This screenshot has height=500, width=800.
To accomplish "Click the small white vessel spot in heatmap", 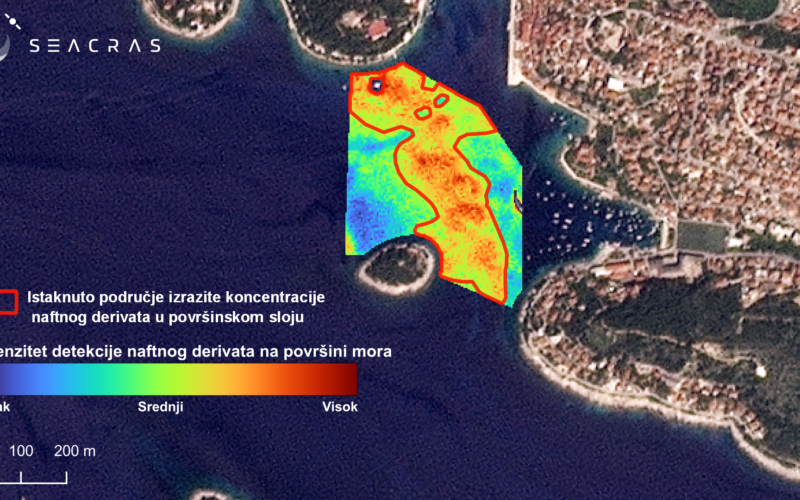I will click(x=376, y=86).
